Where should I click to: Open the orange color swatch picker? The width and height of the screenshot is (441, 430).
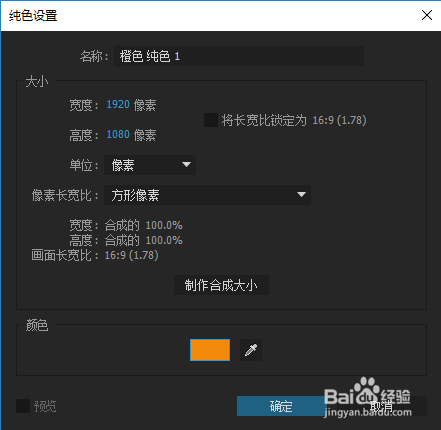[x=210, y=350]
